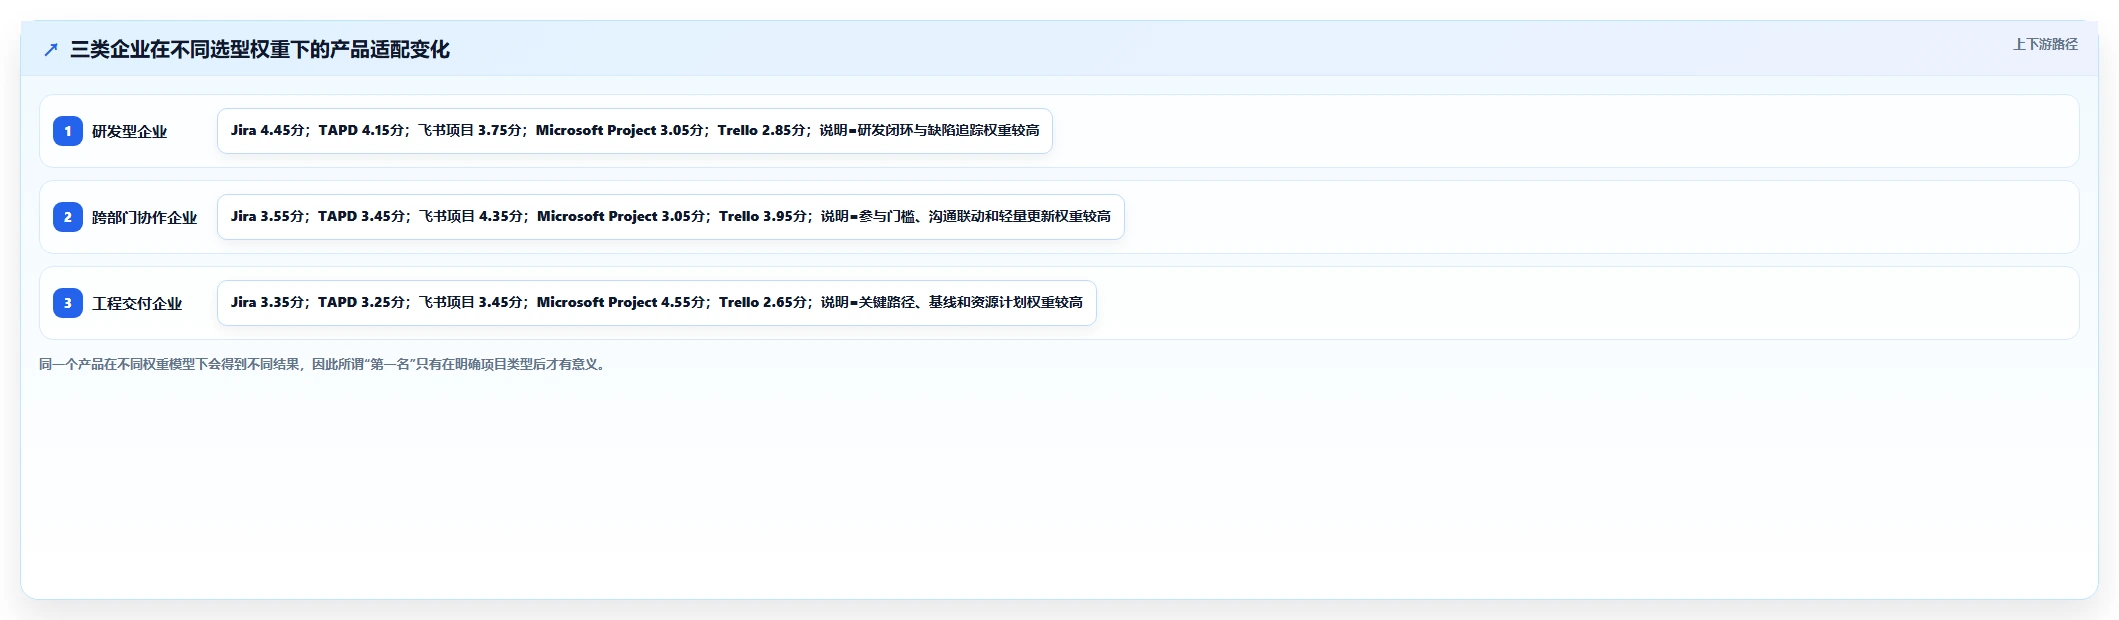Click the 跨部门协作企业 row label

click(145, 218)
